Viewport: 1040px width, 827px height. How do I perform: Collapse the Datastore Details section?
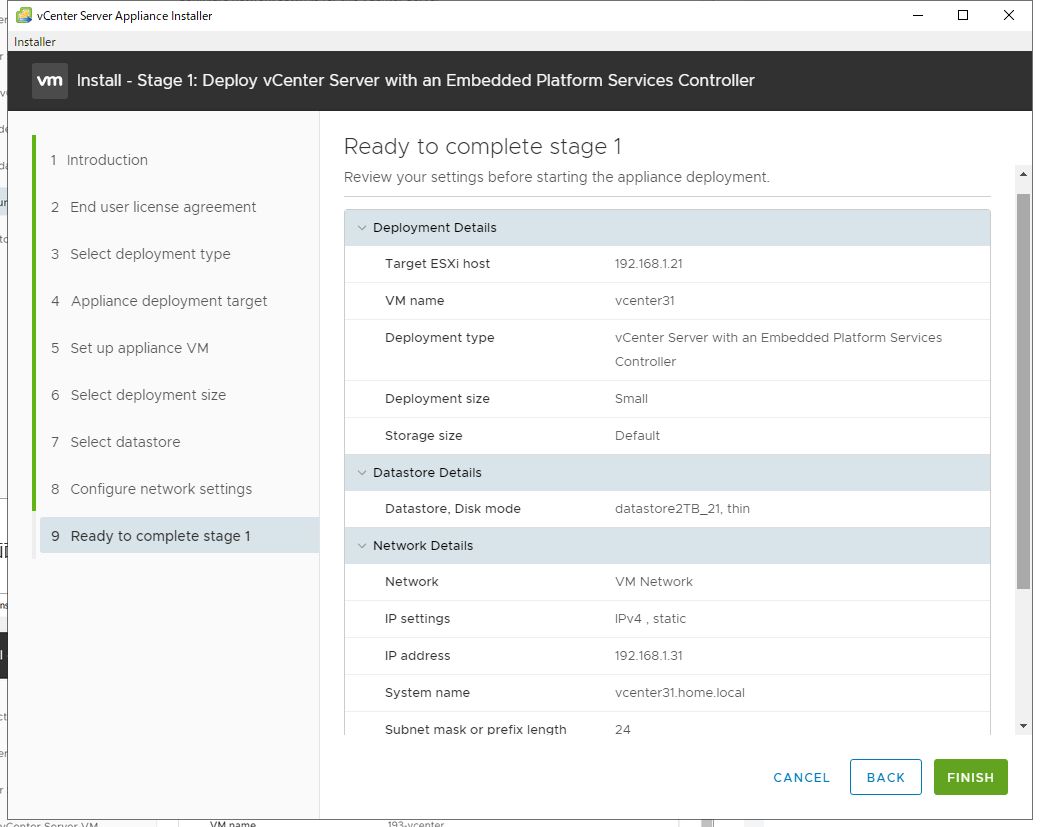(x=360, y=473)
